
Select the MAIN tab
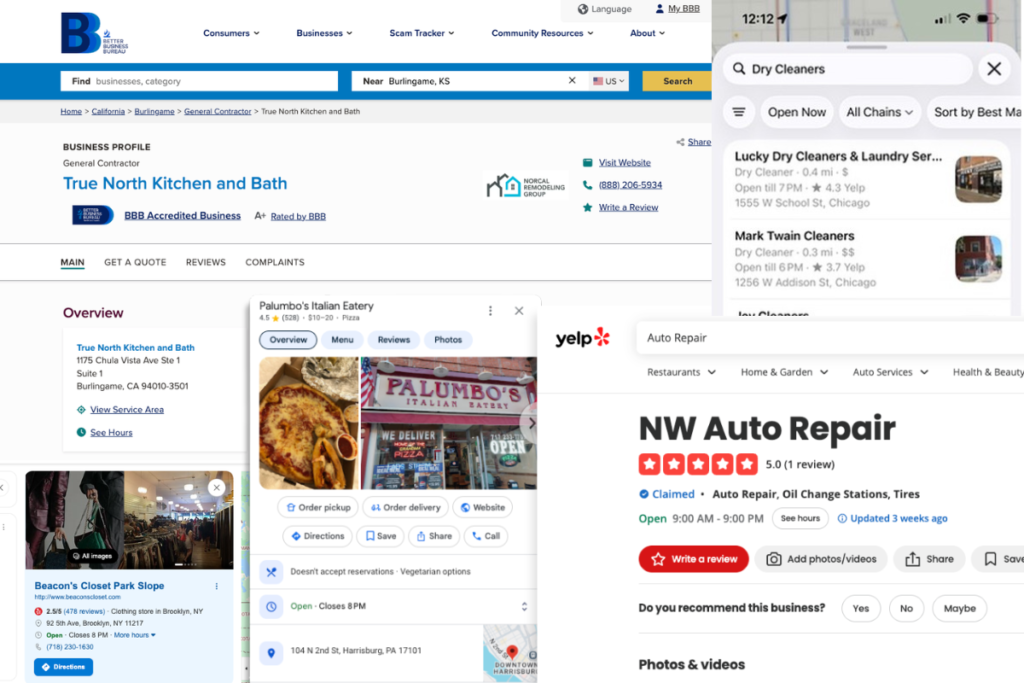[72, 262]
